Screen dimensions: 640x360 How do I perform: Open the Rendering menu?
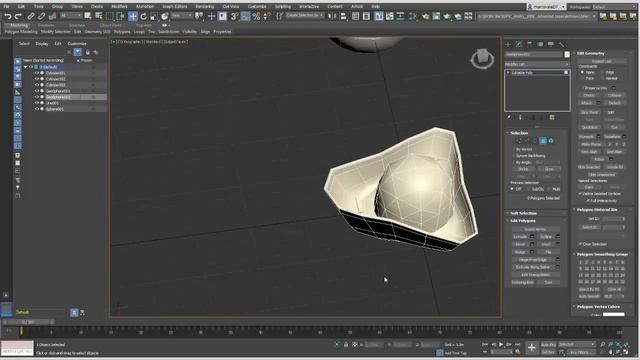tap(204, 7)
